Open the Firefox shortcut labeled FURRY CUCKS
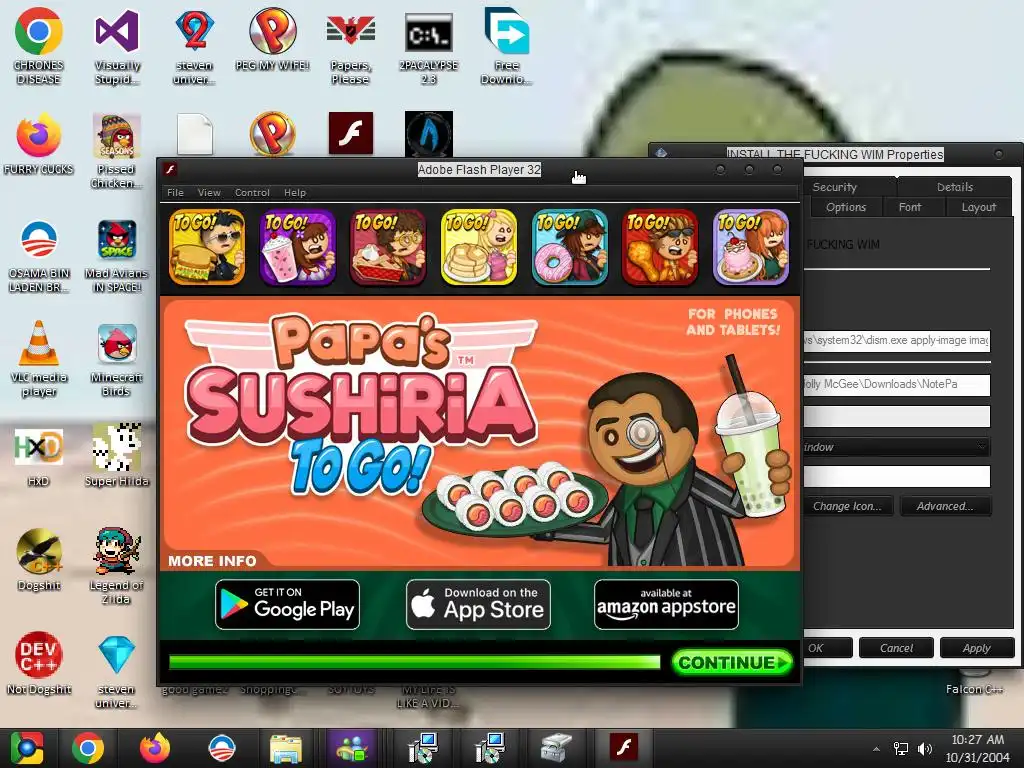This screenshot has width=1024, height=768. (x=39, y=144)
